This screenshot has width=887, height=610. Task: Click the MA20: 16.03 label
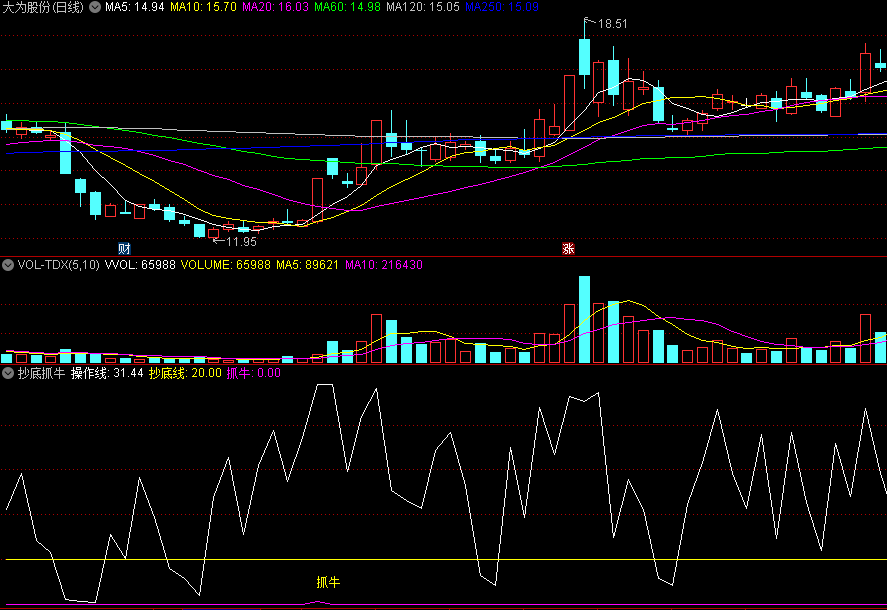pyautogui.click(x=275, y=7)
